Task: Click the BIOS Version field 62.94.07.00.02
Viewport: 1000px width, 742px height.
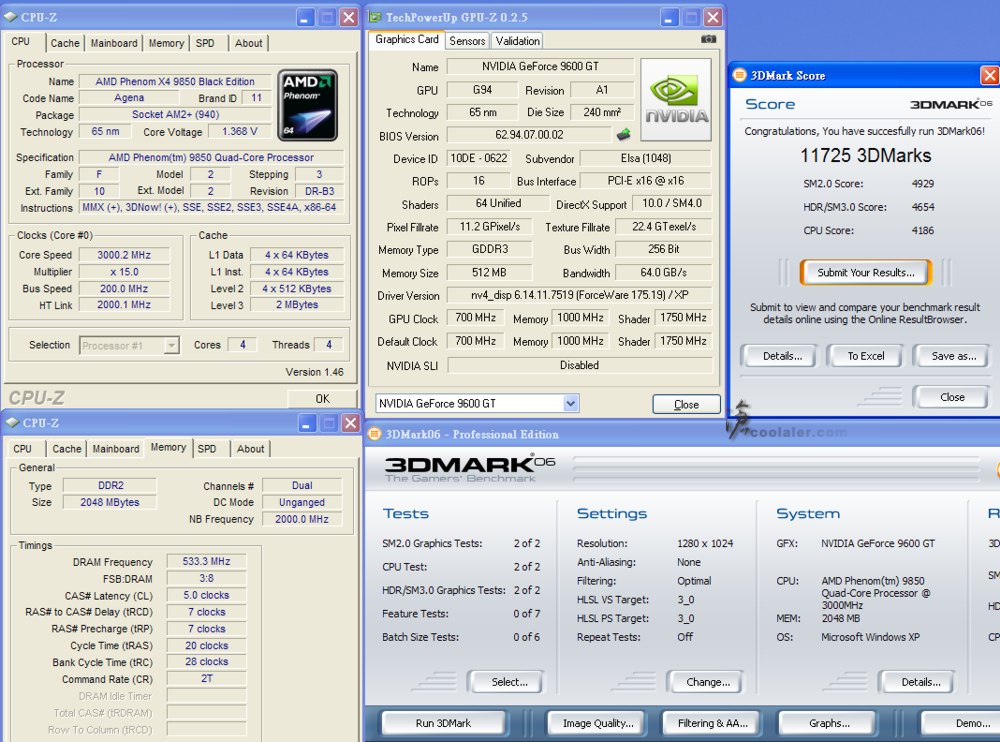Action: tap(529, 135)
